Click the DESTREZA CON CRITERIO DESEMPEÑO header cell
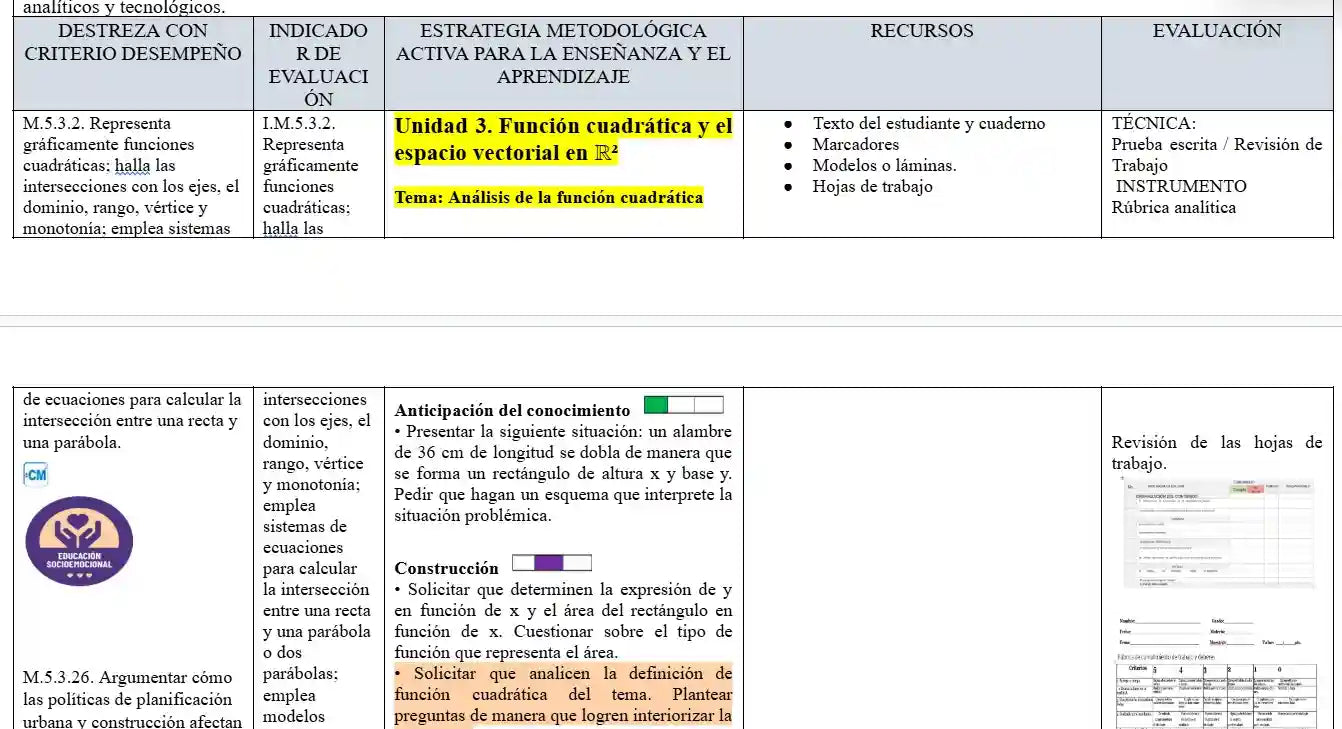 point(132,42)
